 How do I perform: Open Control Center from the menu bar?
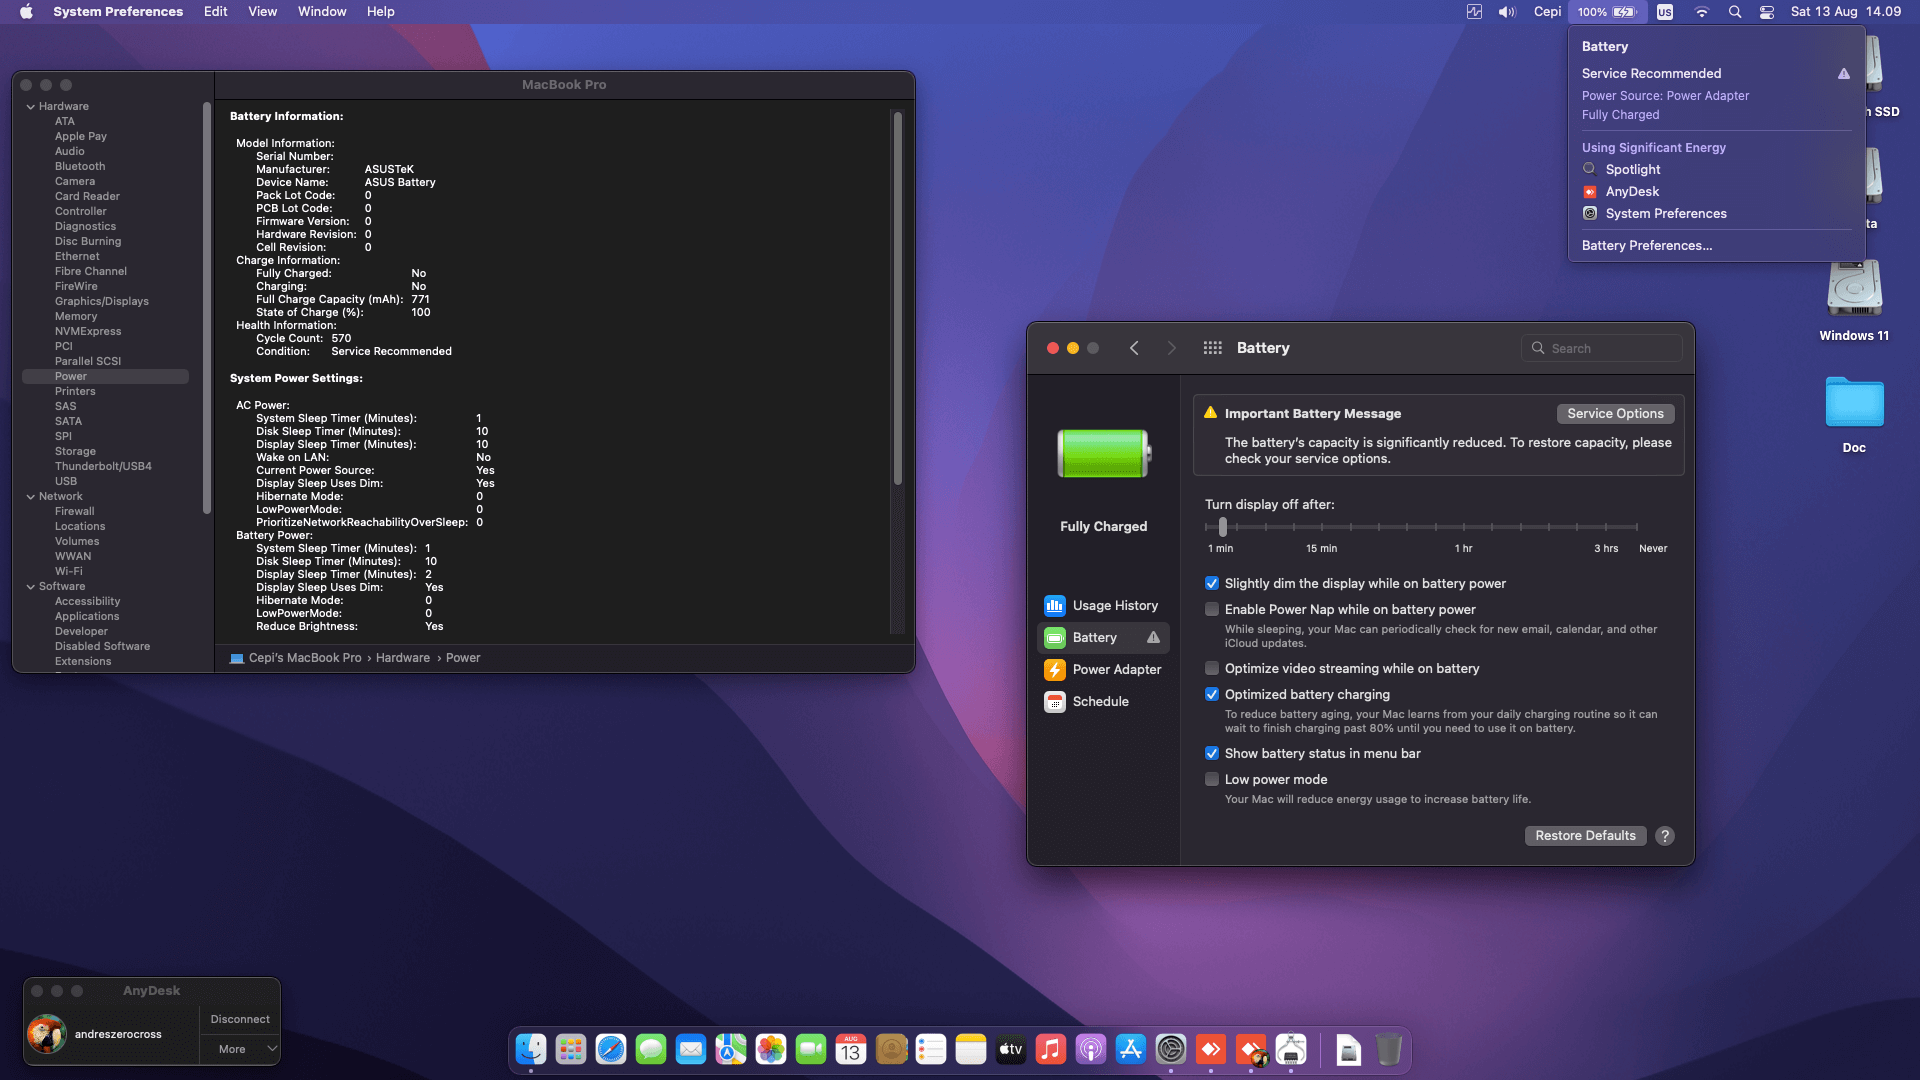pyautogui.click(x=1767, y=12)
